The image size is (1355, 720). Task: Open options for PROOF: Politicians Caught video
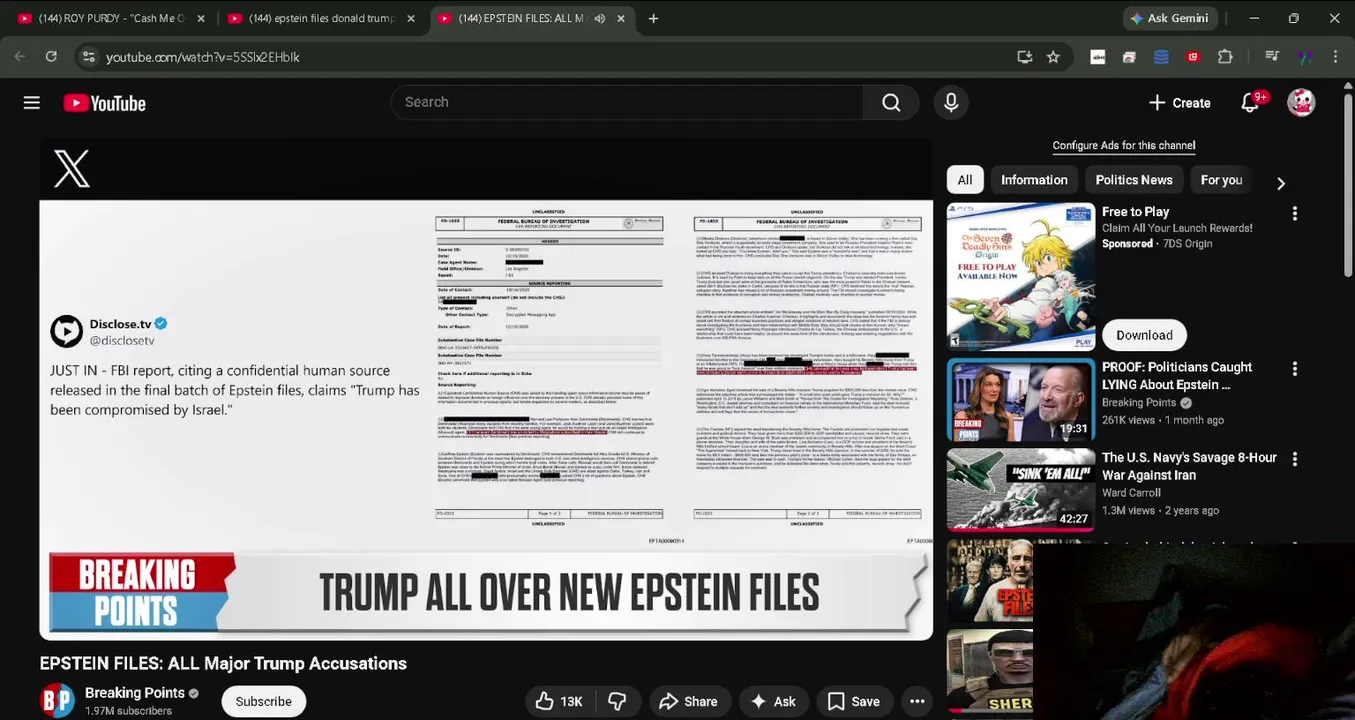click(1295, 369)
